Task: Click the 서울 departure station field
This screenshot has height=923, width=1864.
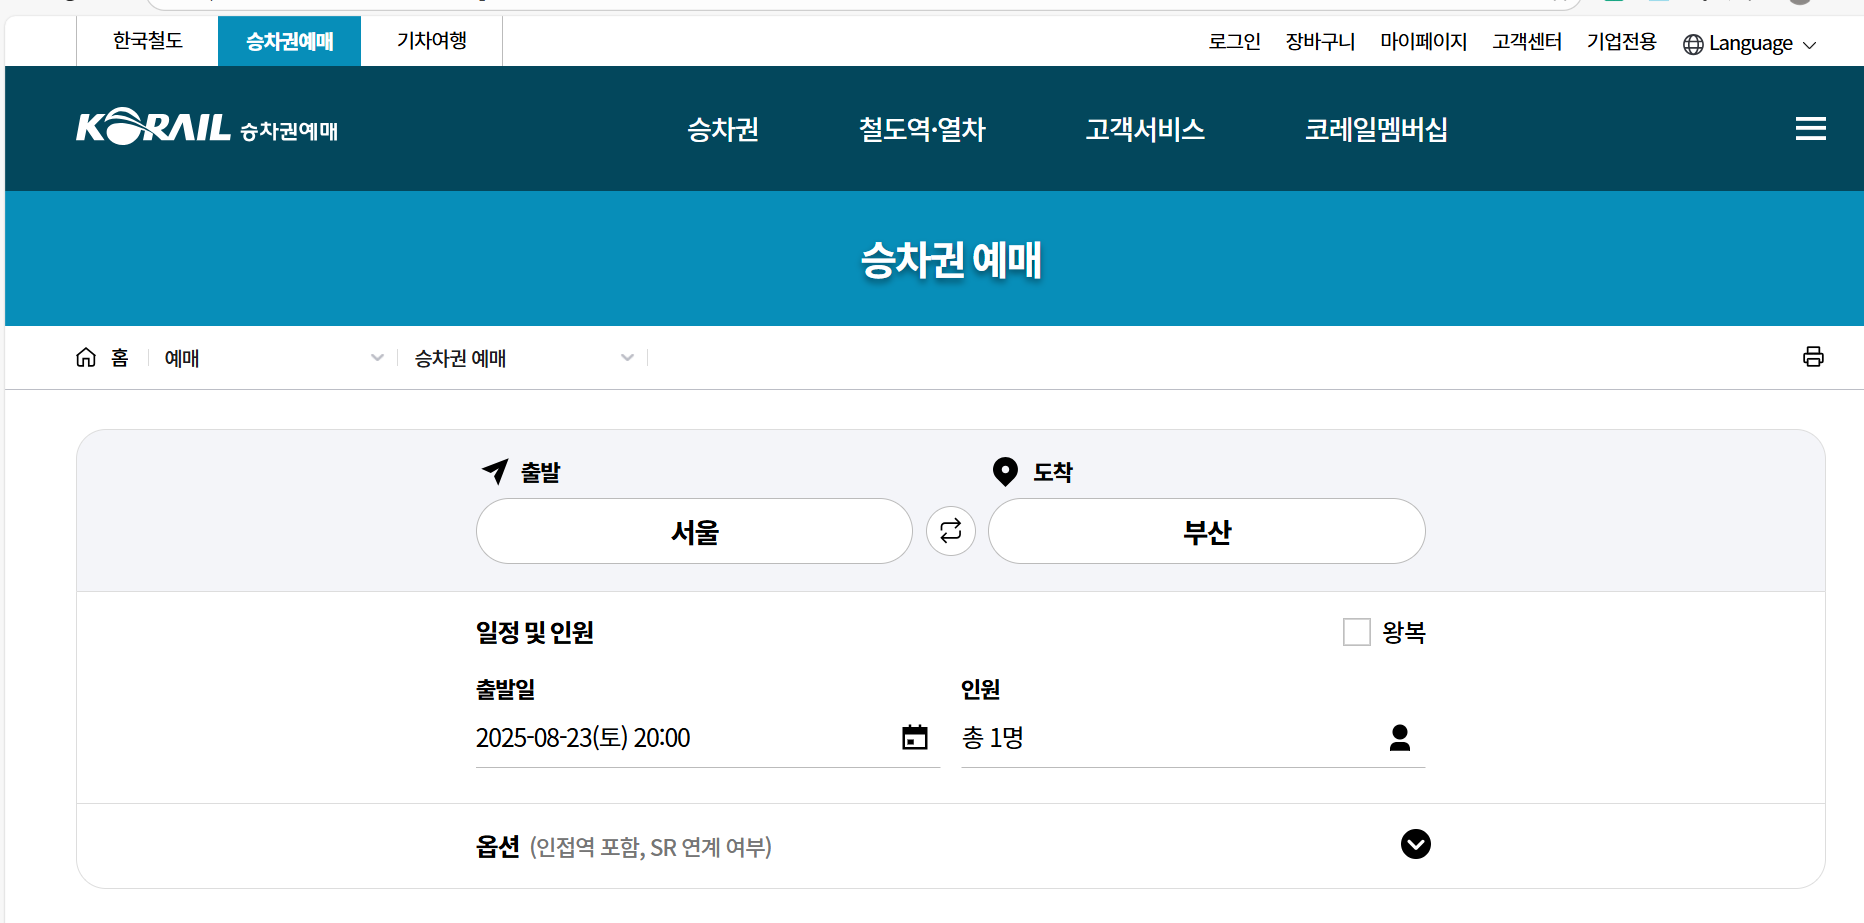Action: [694, 531]
